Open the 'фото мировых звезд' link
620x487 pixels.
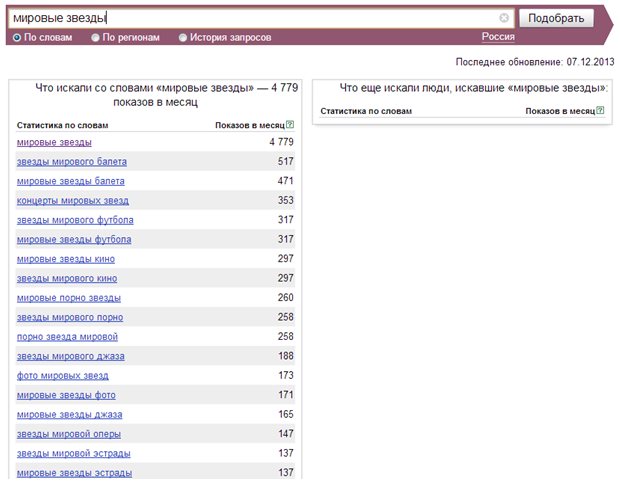pyautogui.click(x=62, y=376)
